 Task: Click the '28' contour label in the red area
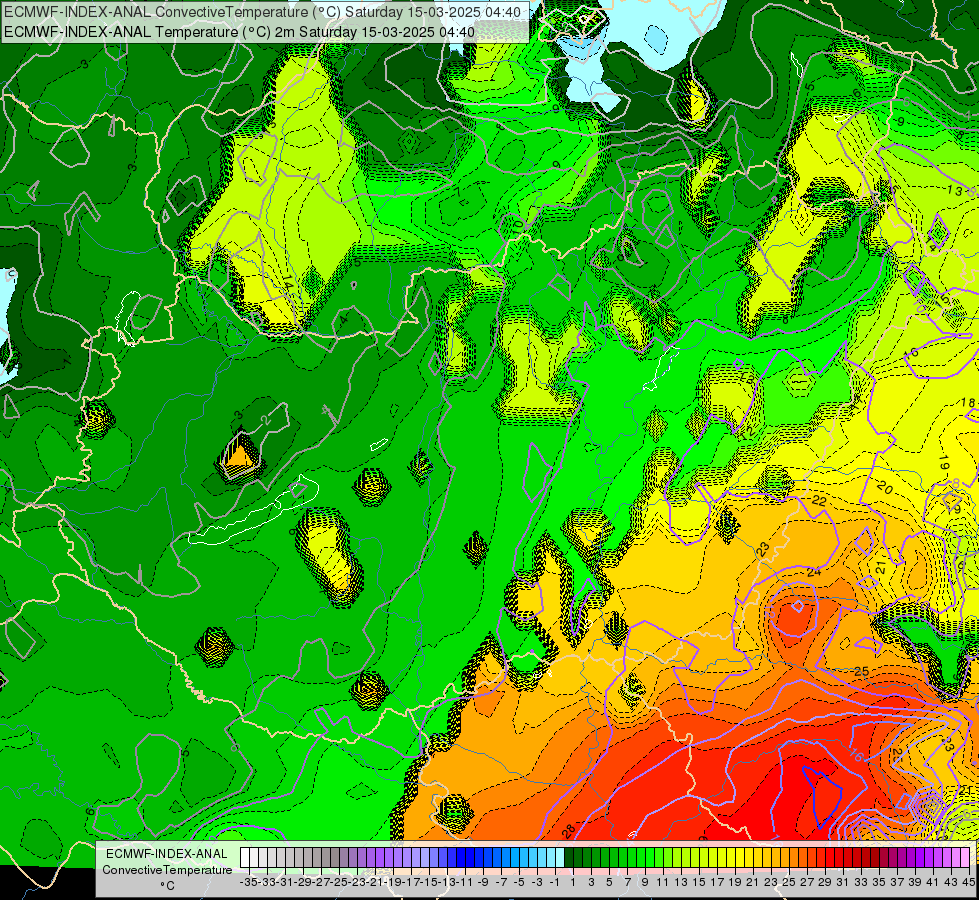[x=568, y=831]
